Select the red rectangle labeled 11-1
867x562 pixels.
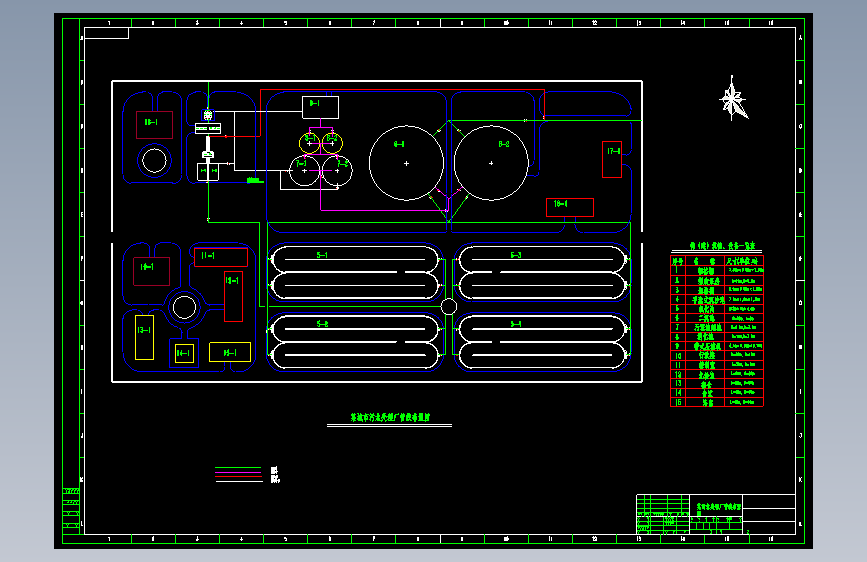point(221,257)
